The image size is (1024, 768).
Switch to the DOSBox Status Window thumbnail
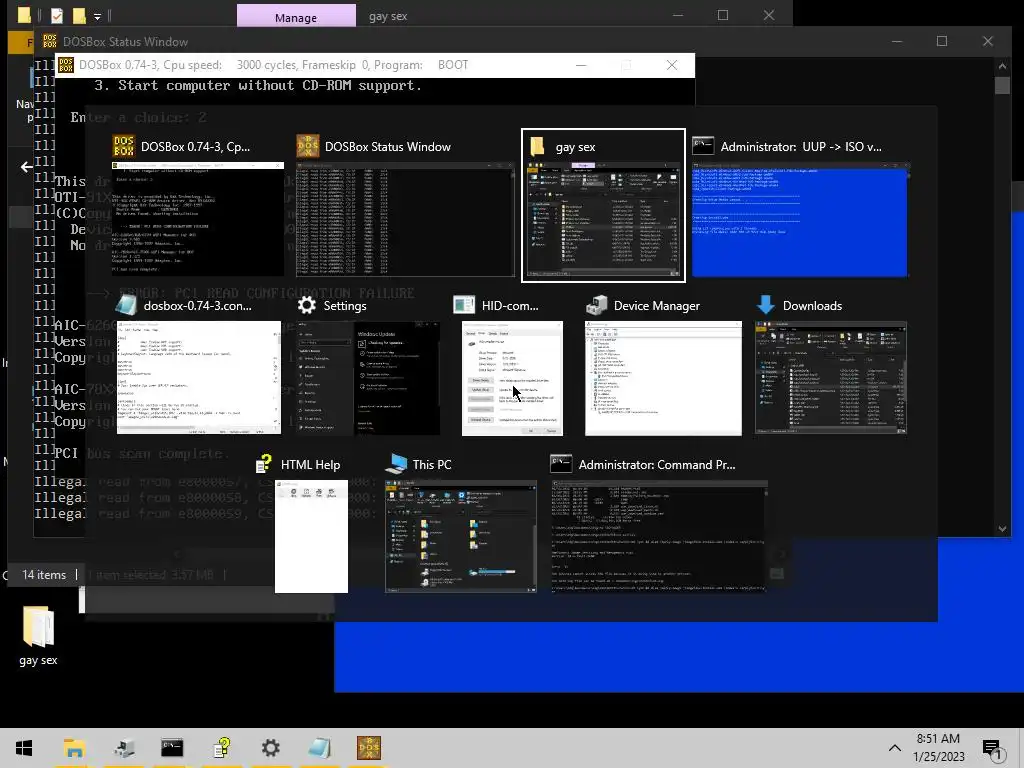(405, 219)
